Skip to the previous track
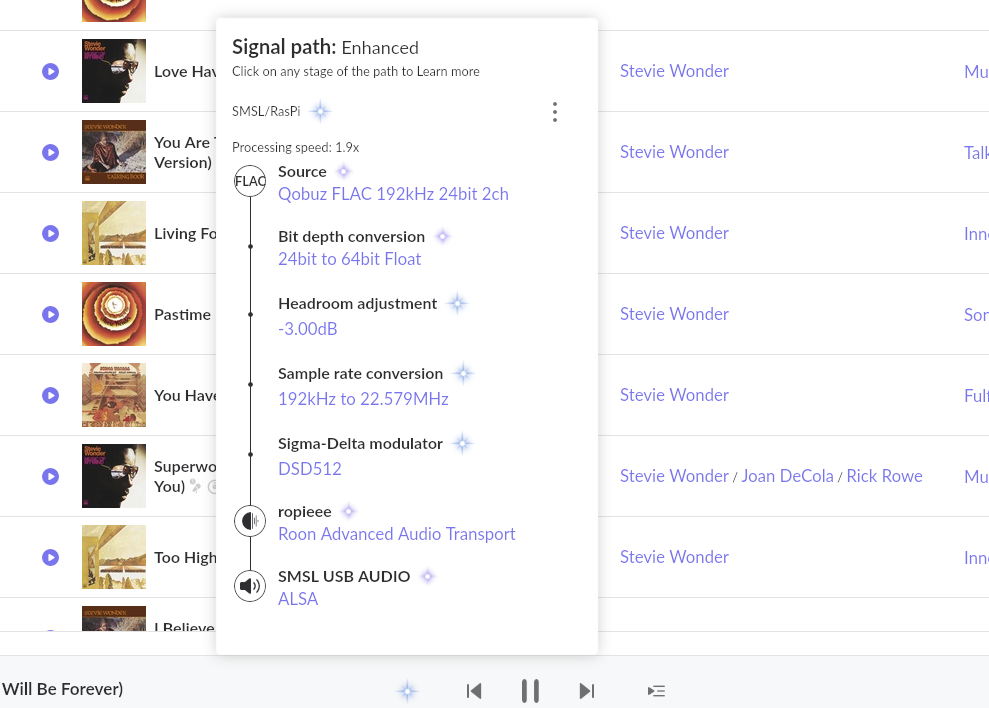Screen dimensions: 989x708 tap(474, 691)
